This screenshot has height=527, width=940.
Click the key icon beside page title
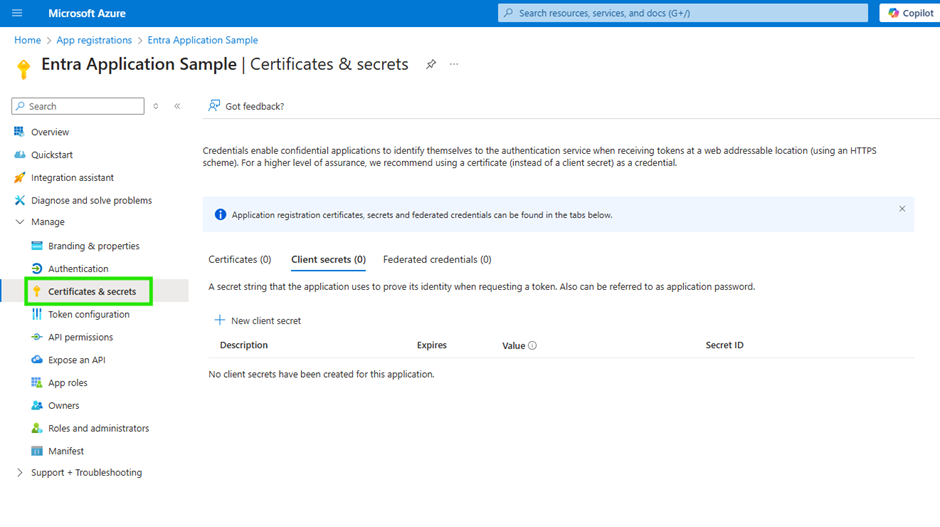click(23, 70)
